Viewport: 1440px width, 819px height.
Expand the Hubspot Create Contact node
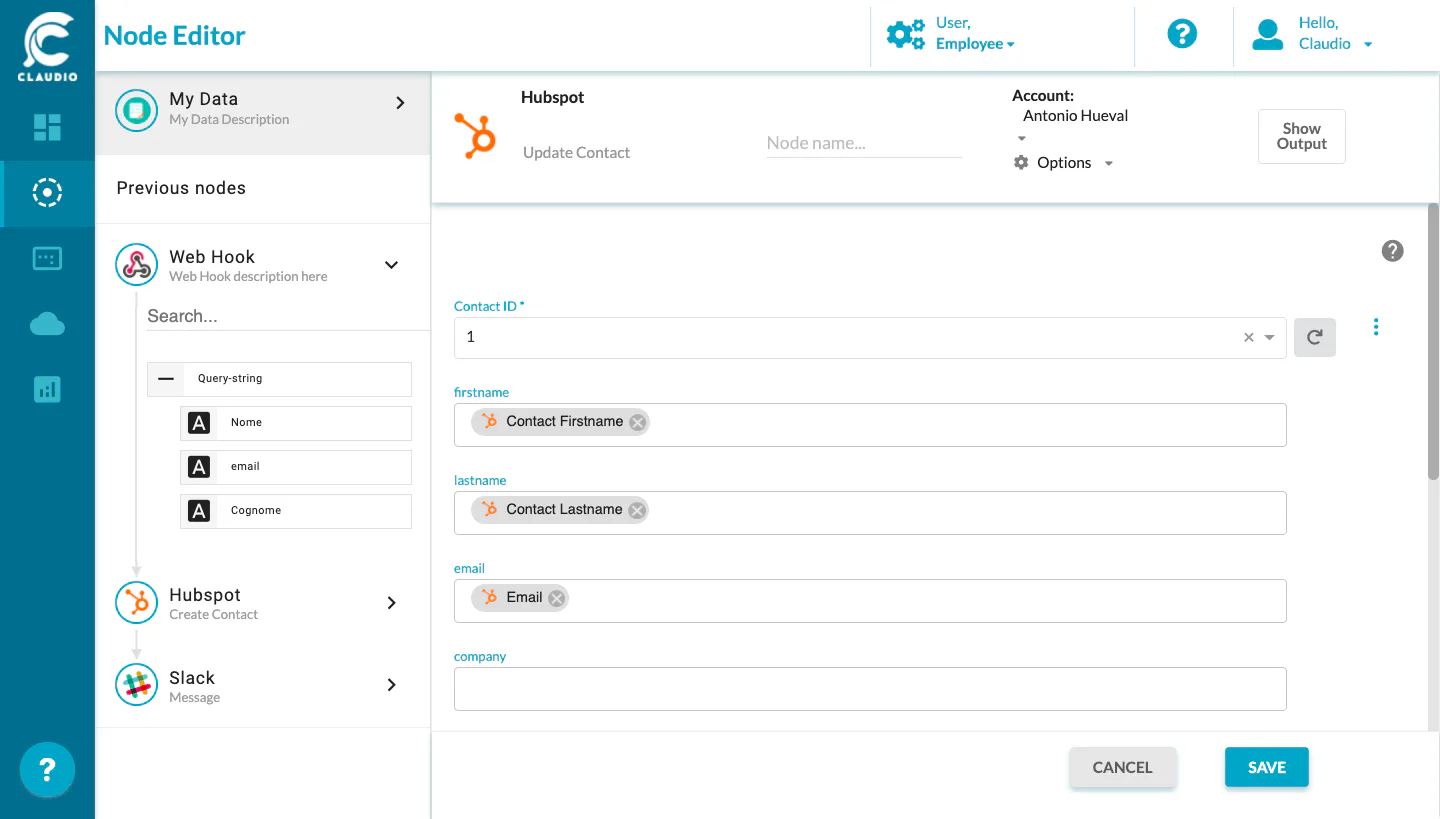pos(392,603)
